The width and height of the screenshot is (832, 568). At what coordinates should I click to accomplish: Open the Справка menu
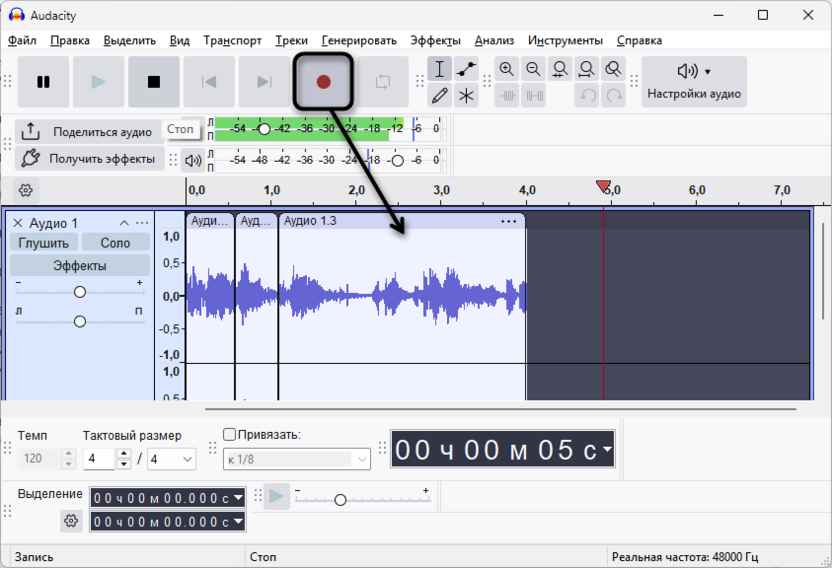[639, 40]
